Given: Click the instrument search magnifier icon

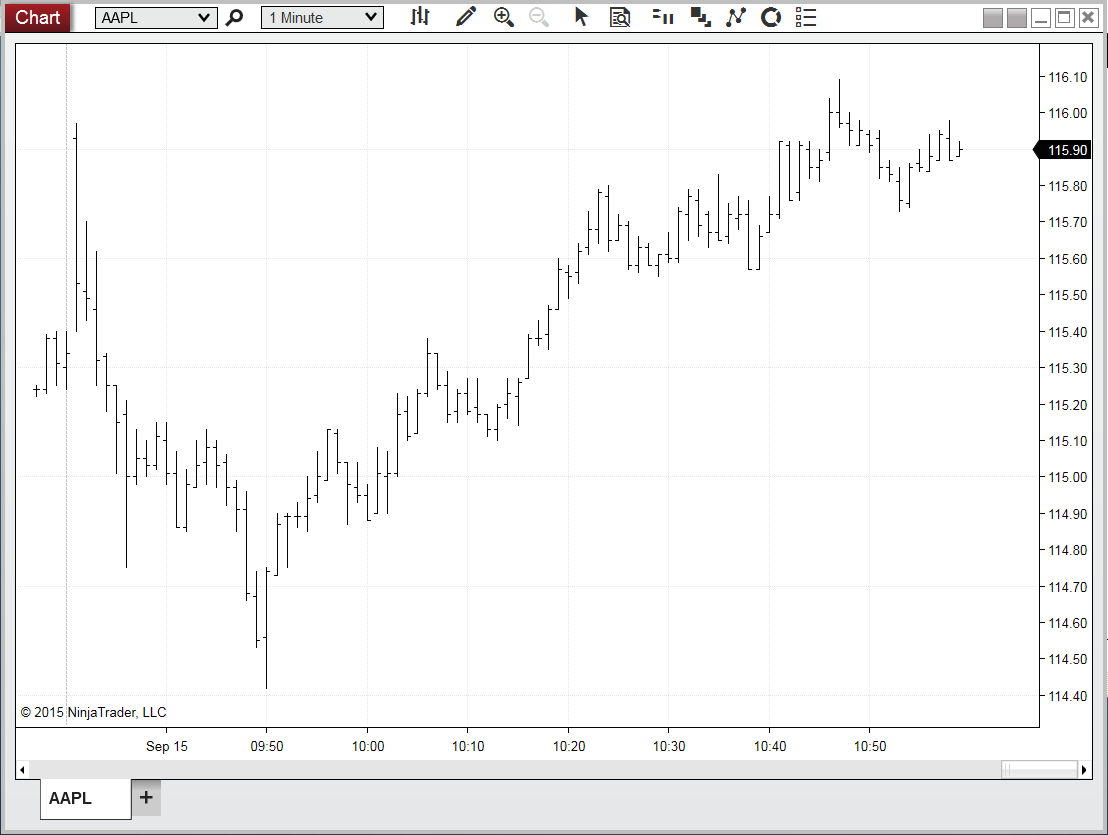Looking at the screenshot, I should coord(235,18).
